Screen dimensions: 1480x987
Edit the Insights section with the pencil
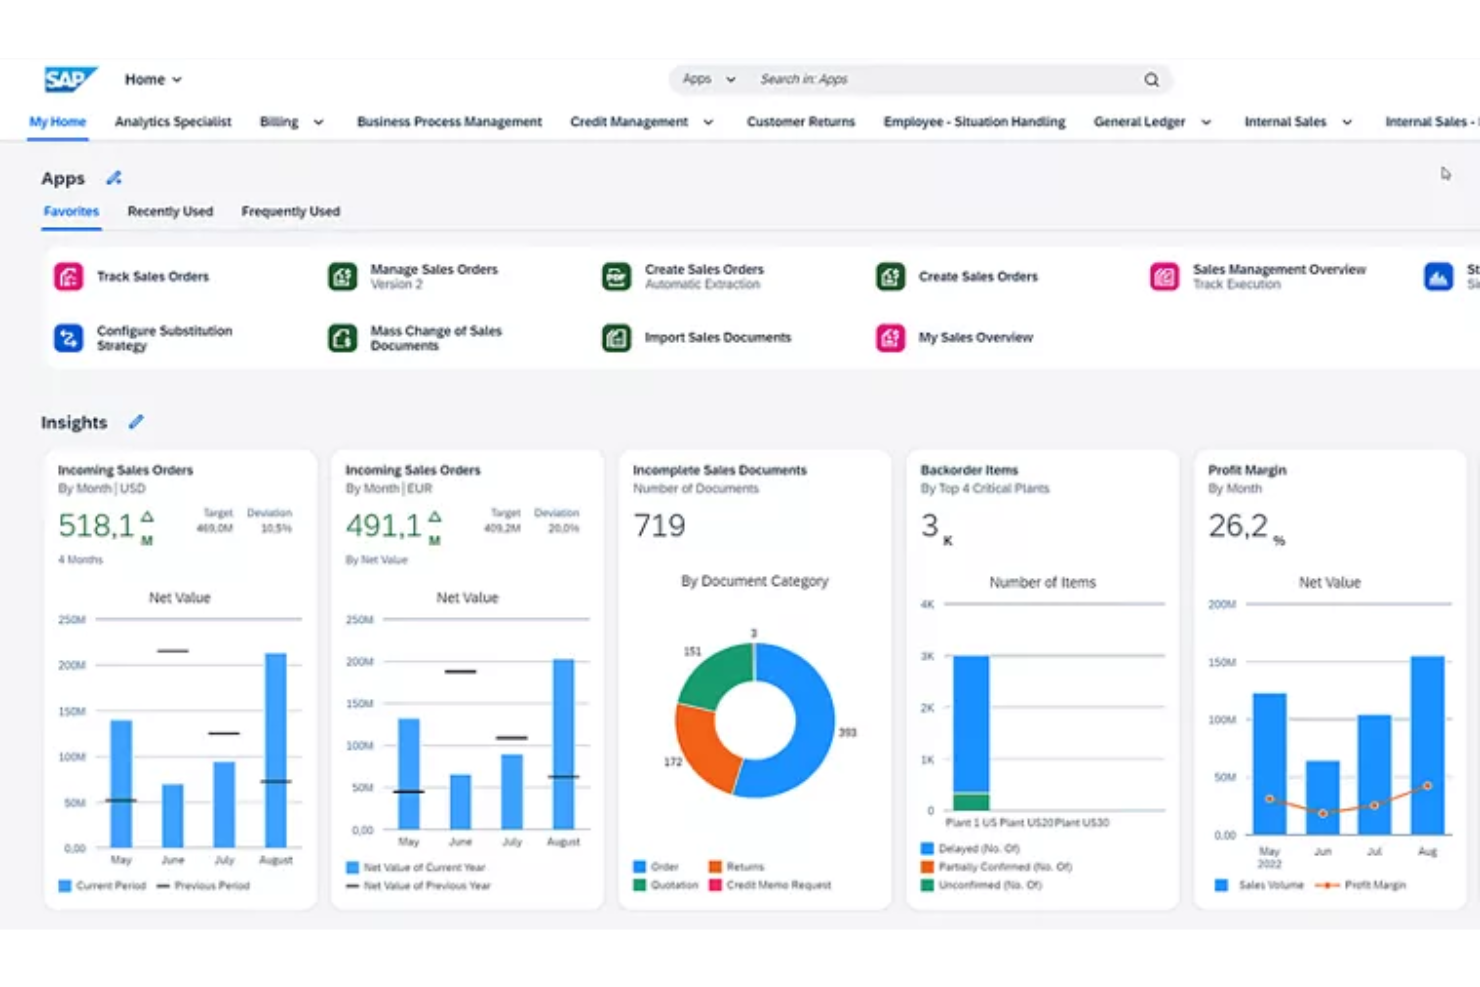(x=136, y=422)
